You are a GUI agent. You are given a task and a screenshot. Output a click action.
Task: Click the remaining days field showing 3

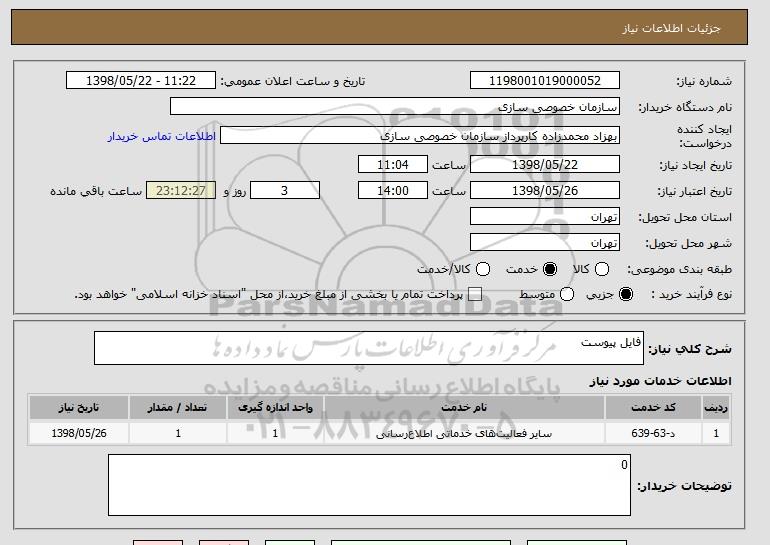coord(285,191)
